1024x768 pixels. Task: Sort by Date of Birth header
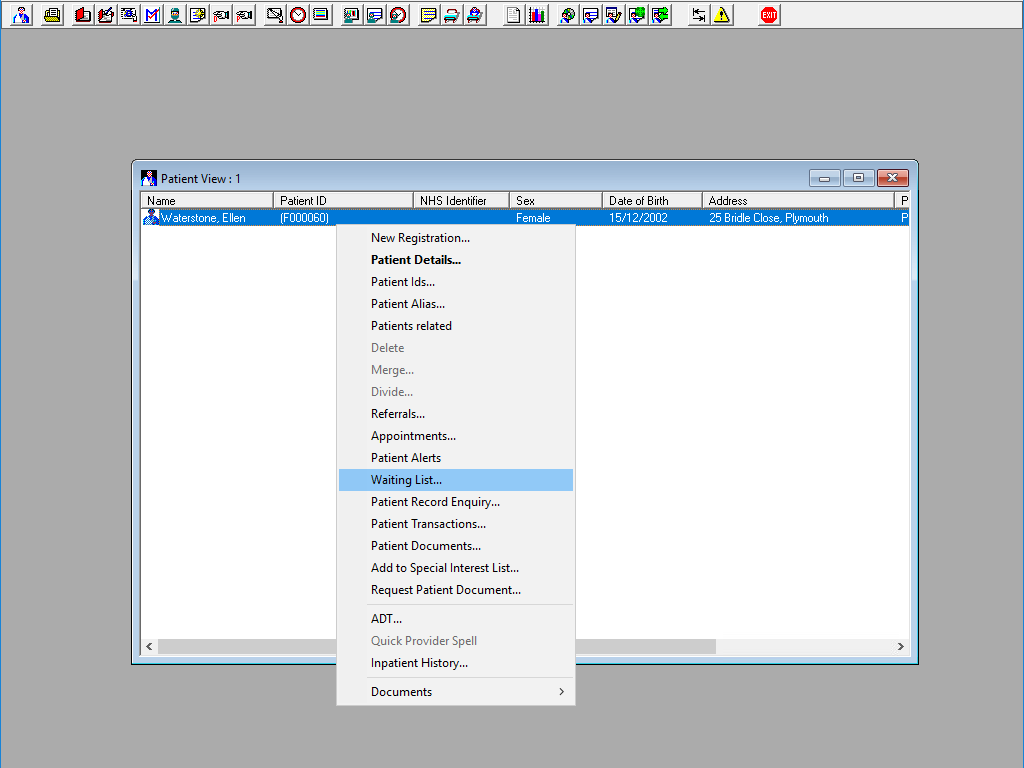pos(652,200)
